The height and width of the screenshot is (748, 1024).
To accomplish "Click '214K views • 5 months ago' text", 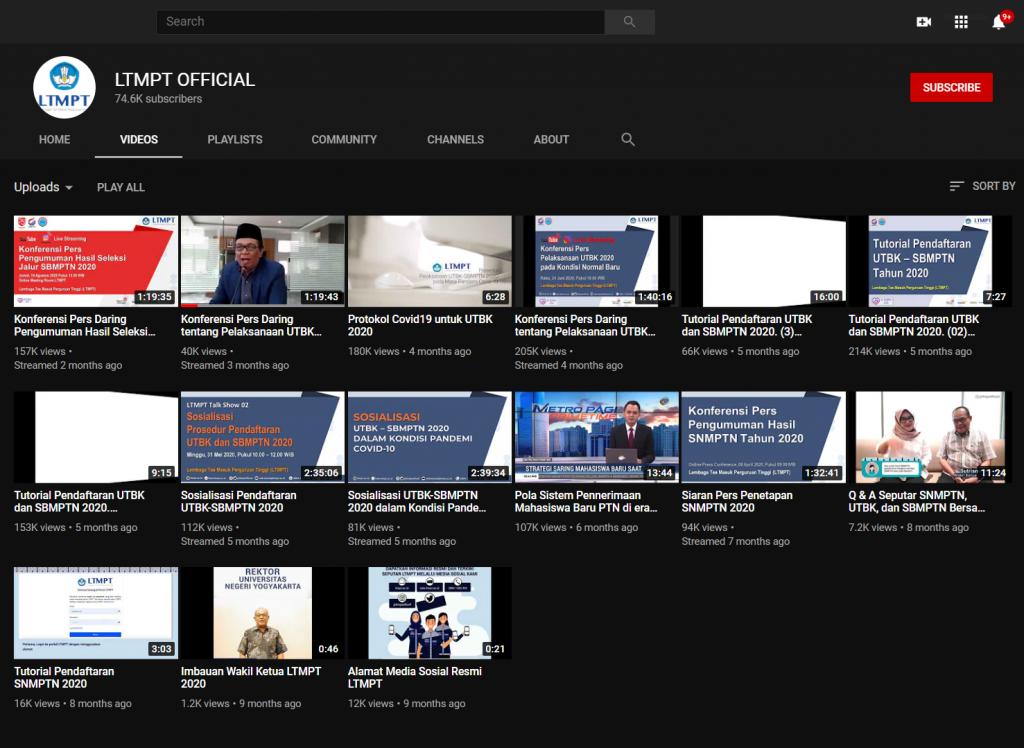I will coord(910,351).
